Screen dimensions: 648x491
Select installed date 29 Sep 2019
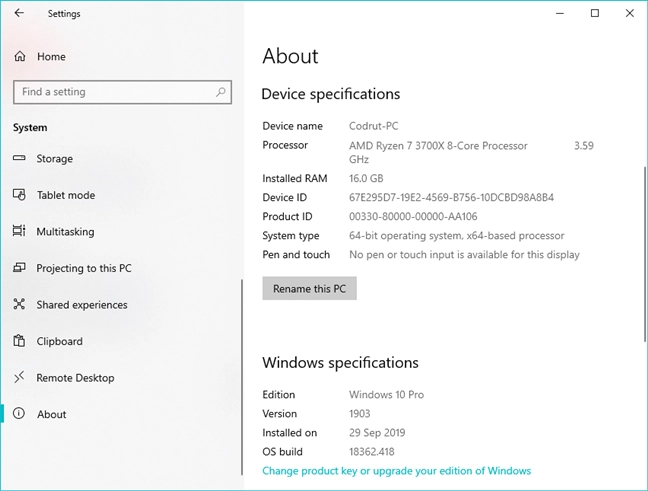coord(377,433)
